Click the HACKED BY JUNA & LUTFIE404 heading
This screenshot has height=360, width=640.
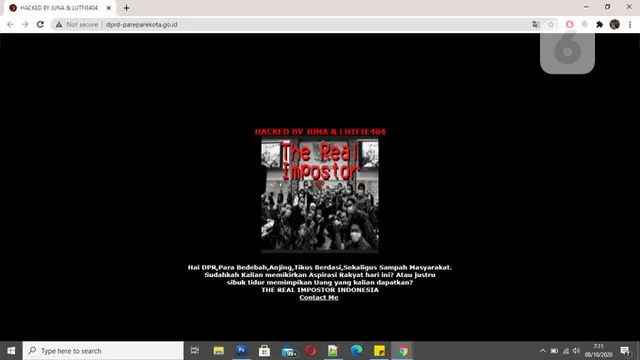click(320, 131)
